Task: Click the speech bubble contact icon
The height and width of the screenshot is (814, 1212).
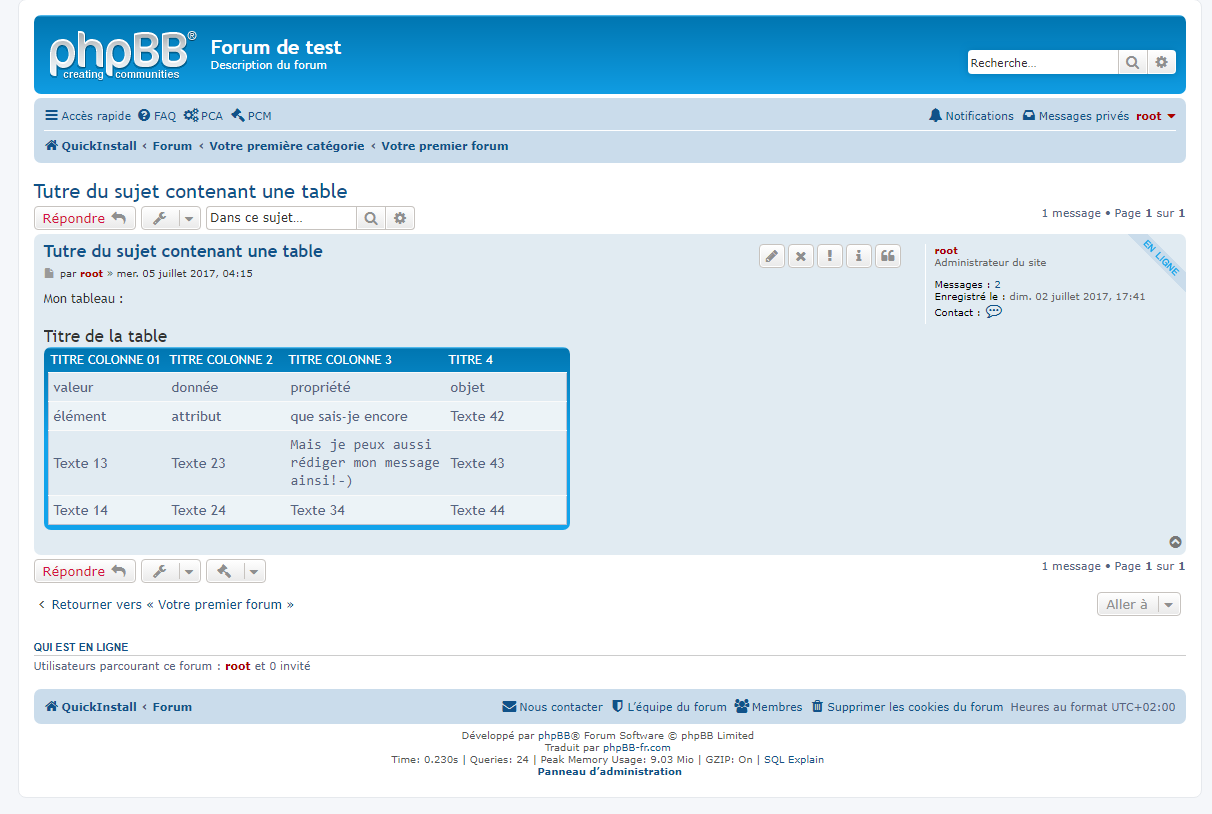Action: point(993,312)
